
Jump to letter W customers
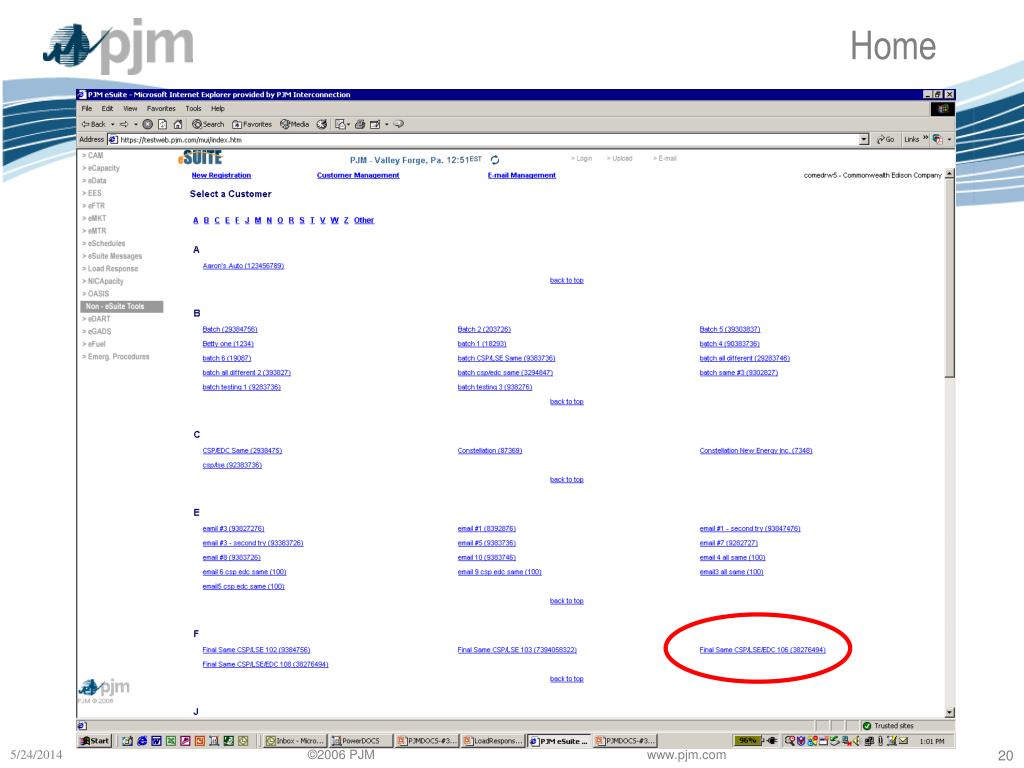334,220
